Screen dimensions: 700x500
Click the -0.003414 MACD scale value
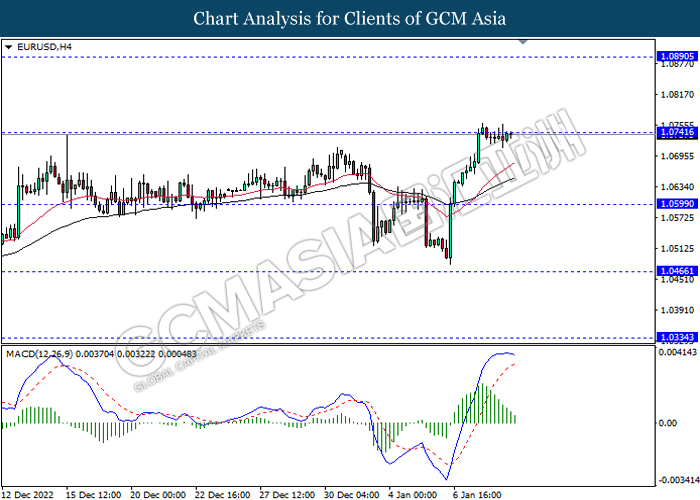(x=679, y=480)
